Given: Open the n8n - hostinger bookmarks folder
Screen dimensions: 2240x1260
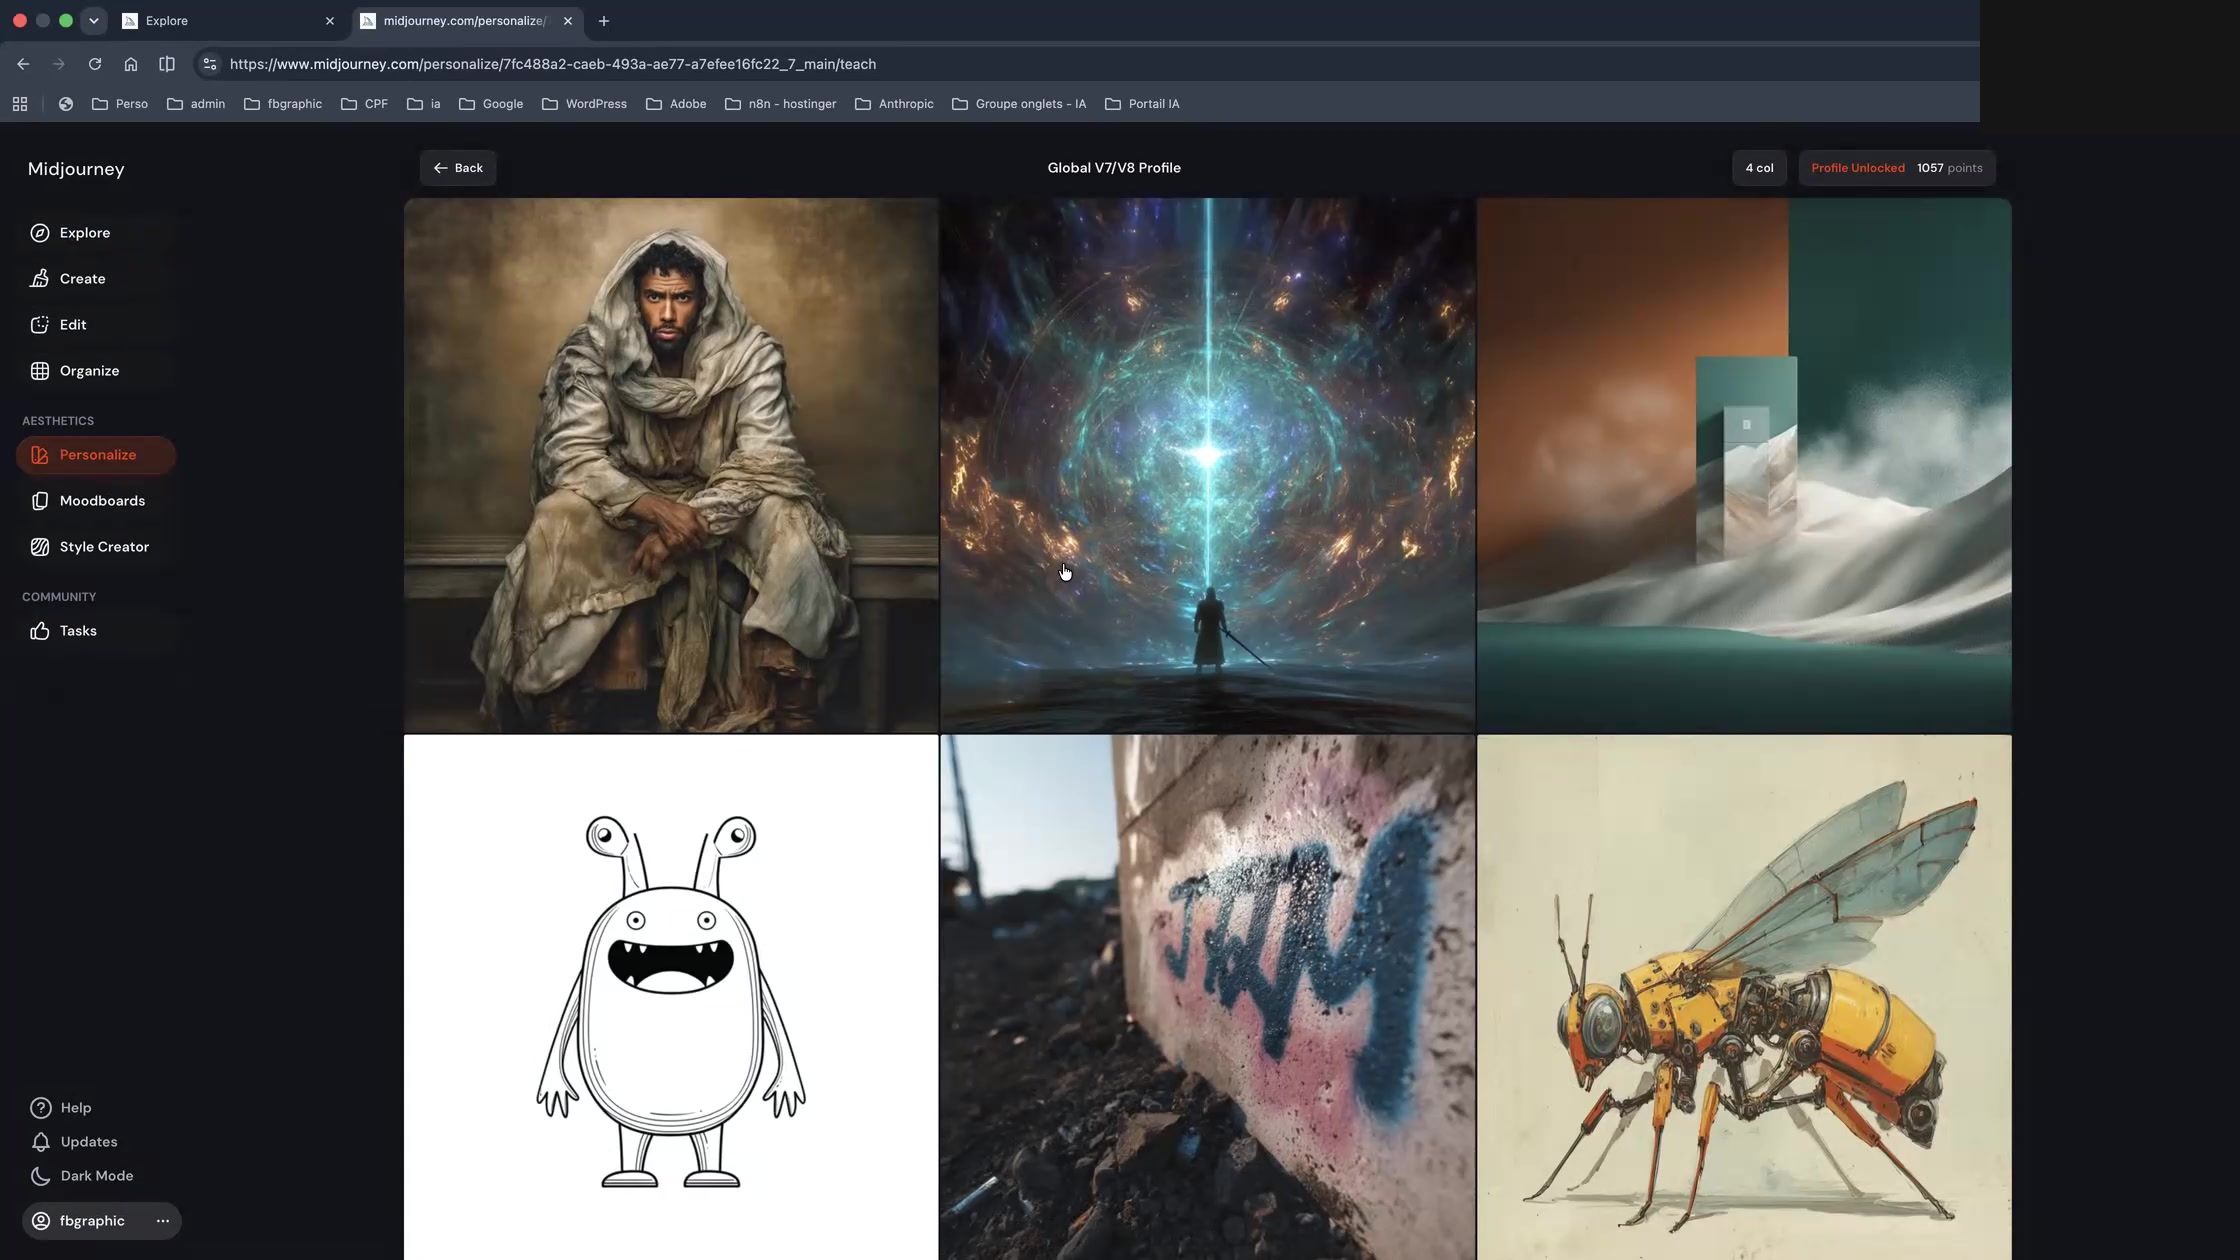Looking at the screenshot, I should (x=781, y=104).
